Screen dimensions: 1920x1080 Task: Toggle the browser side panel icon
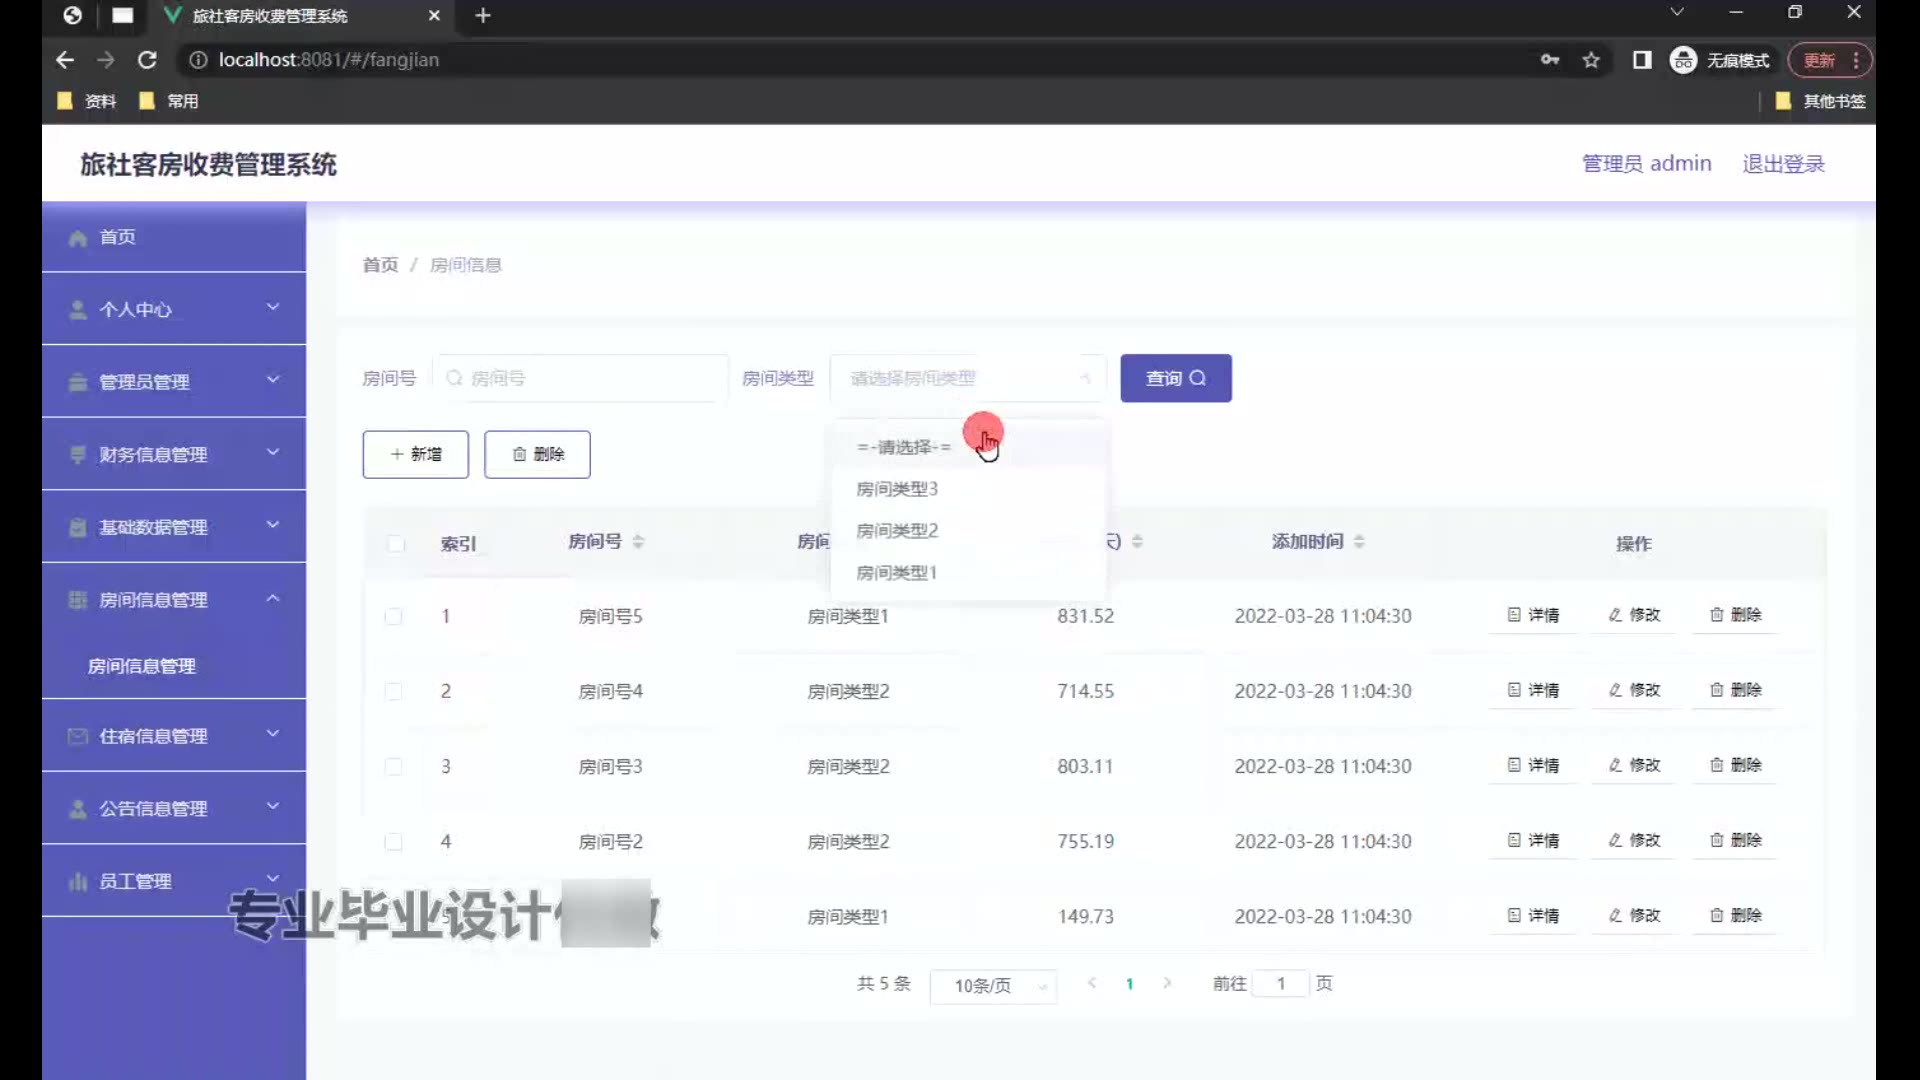pos(1642,60)
